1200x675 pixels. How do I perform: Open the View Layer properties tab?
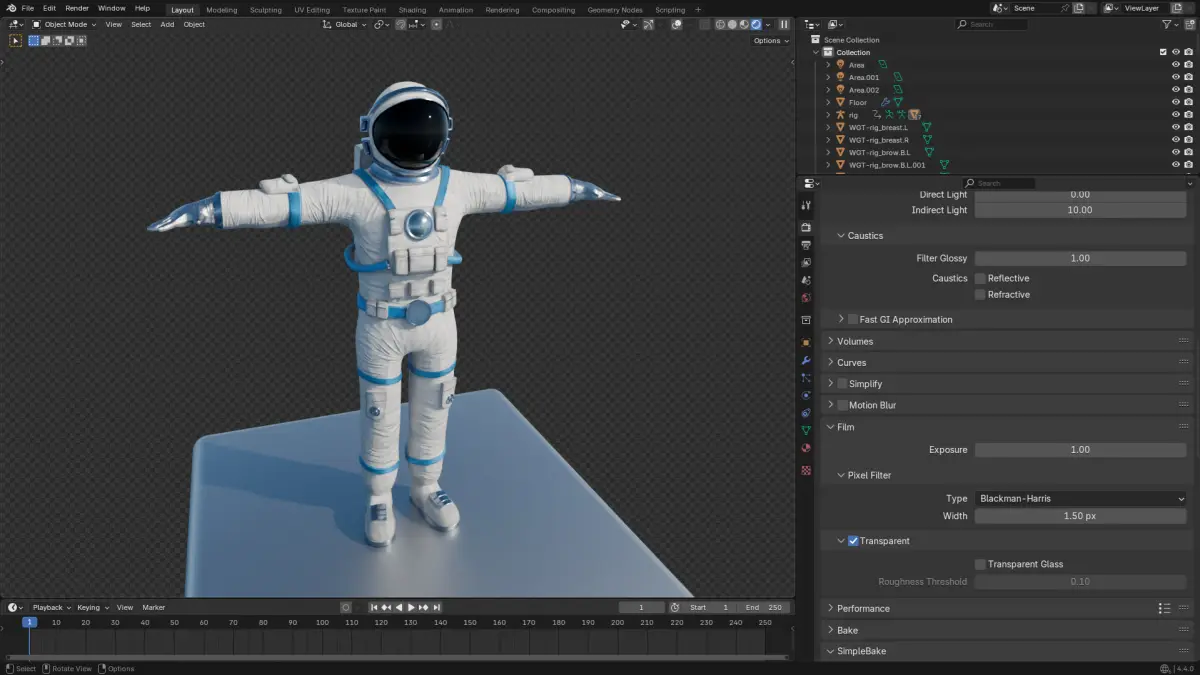[806, 263]
